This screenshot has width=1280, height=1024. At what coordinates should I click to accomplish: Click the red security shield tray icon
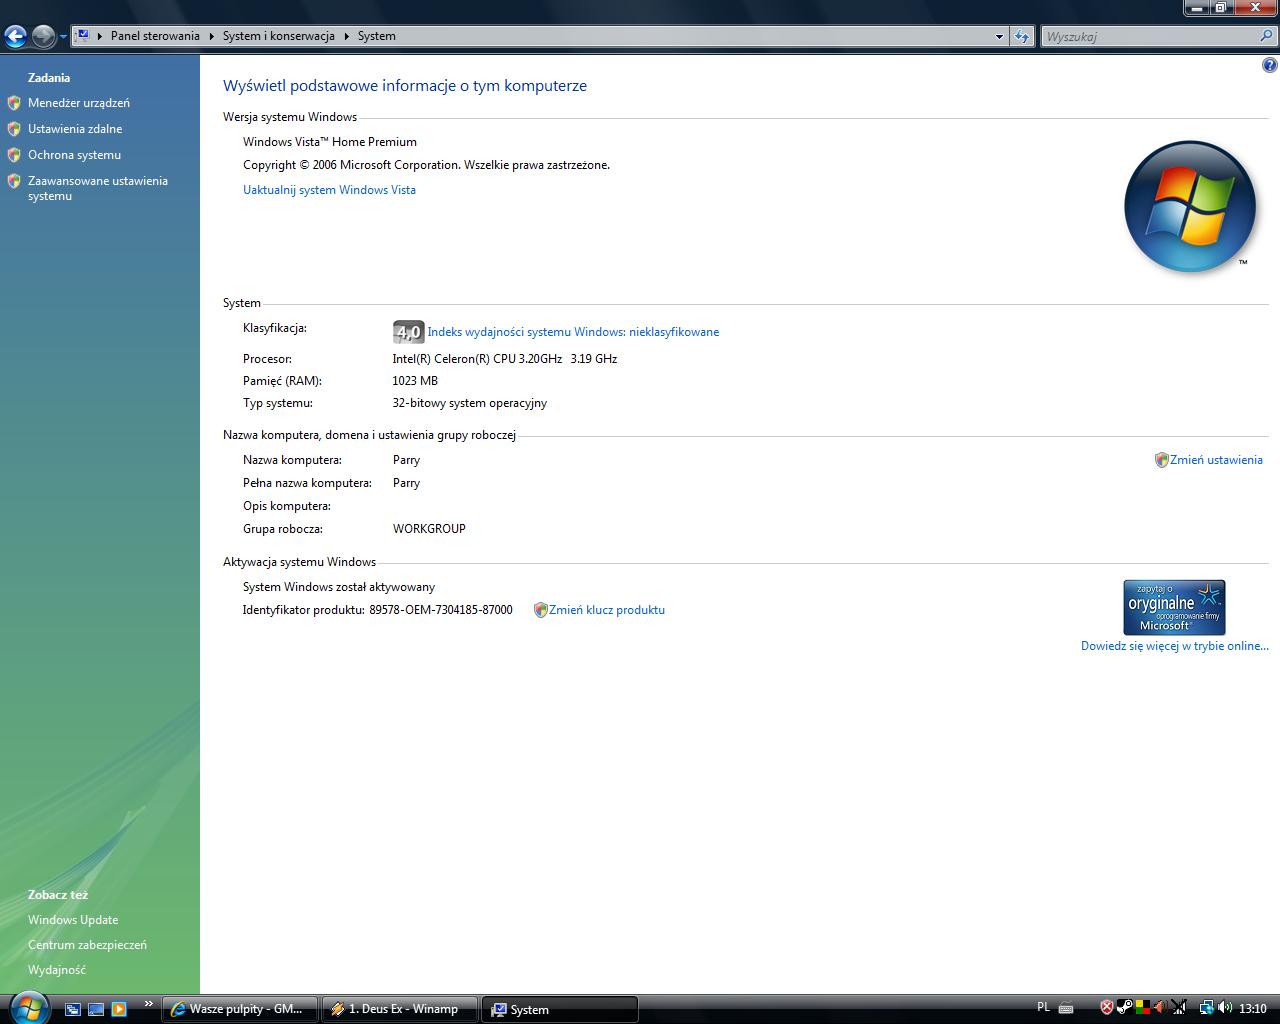1106,1008
